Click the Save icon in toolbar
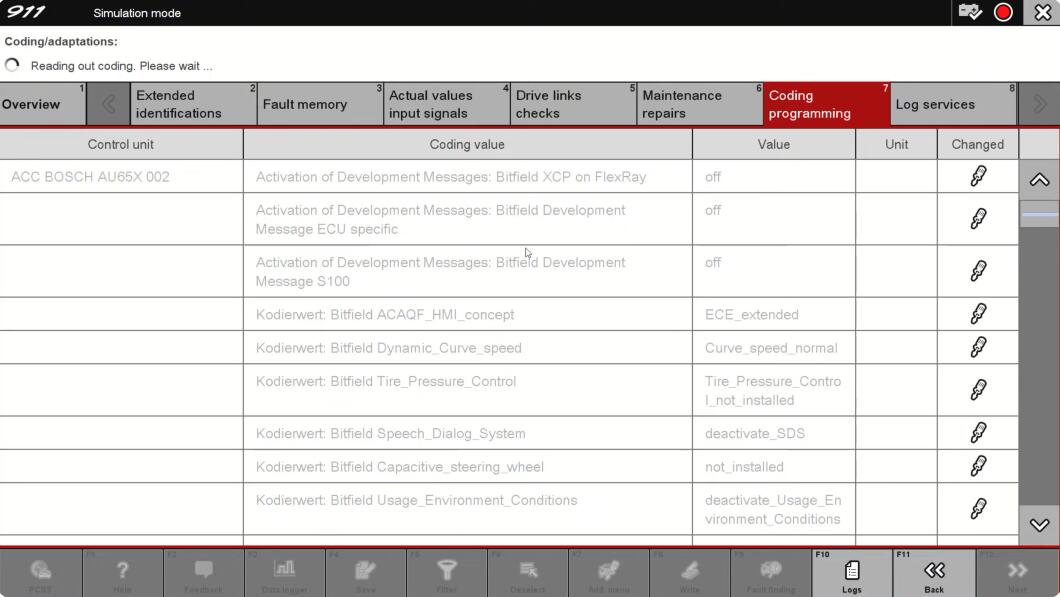Viewport: 1060px width, 597px height. [365, 574]
